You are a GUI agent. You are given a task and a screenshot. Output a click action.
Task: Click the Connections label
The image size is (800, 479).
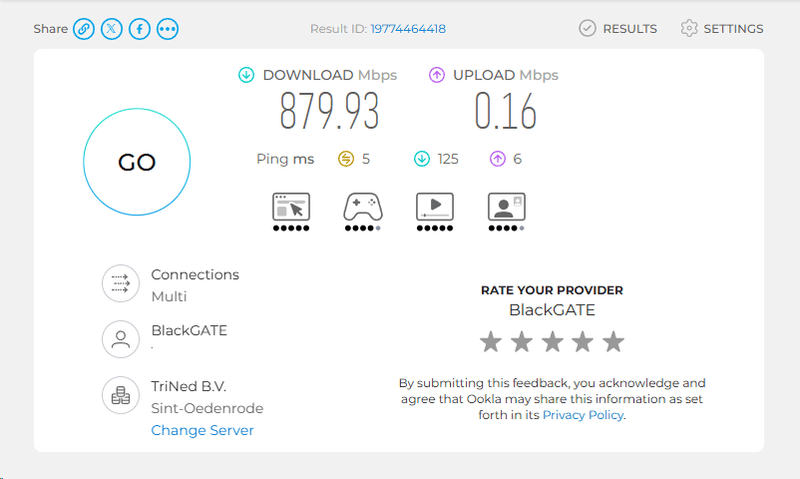pos(195,274)
